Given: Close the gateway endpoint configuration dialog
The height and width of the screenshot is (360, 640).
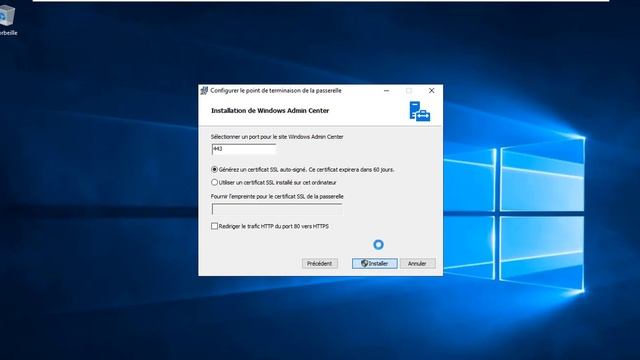Looking at the screenshot, I should (431, 91).
